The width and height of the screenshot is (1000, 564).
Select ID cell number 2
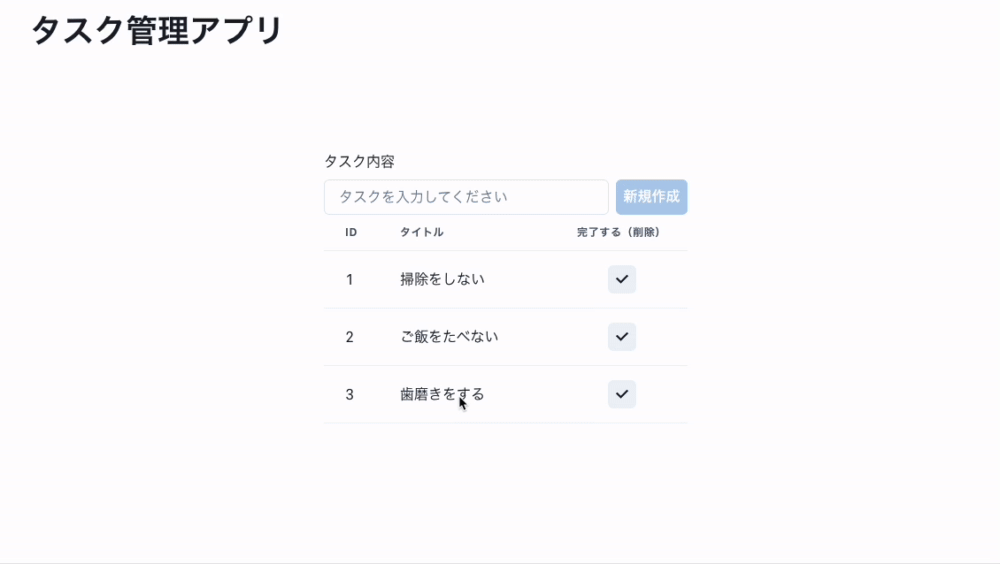point(349,337)
